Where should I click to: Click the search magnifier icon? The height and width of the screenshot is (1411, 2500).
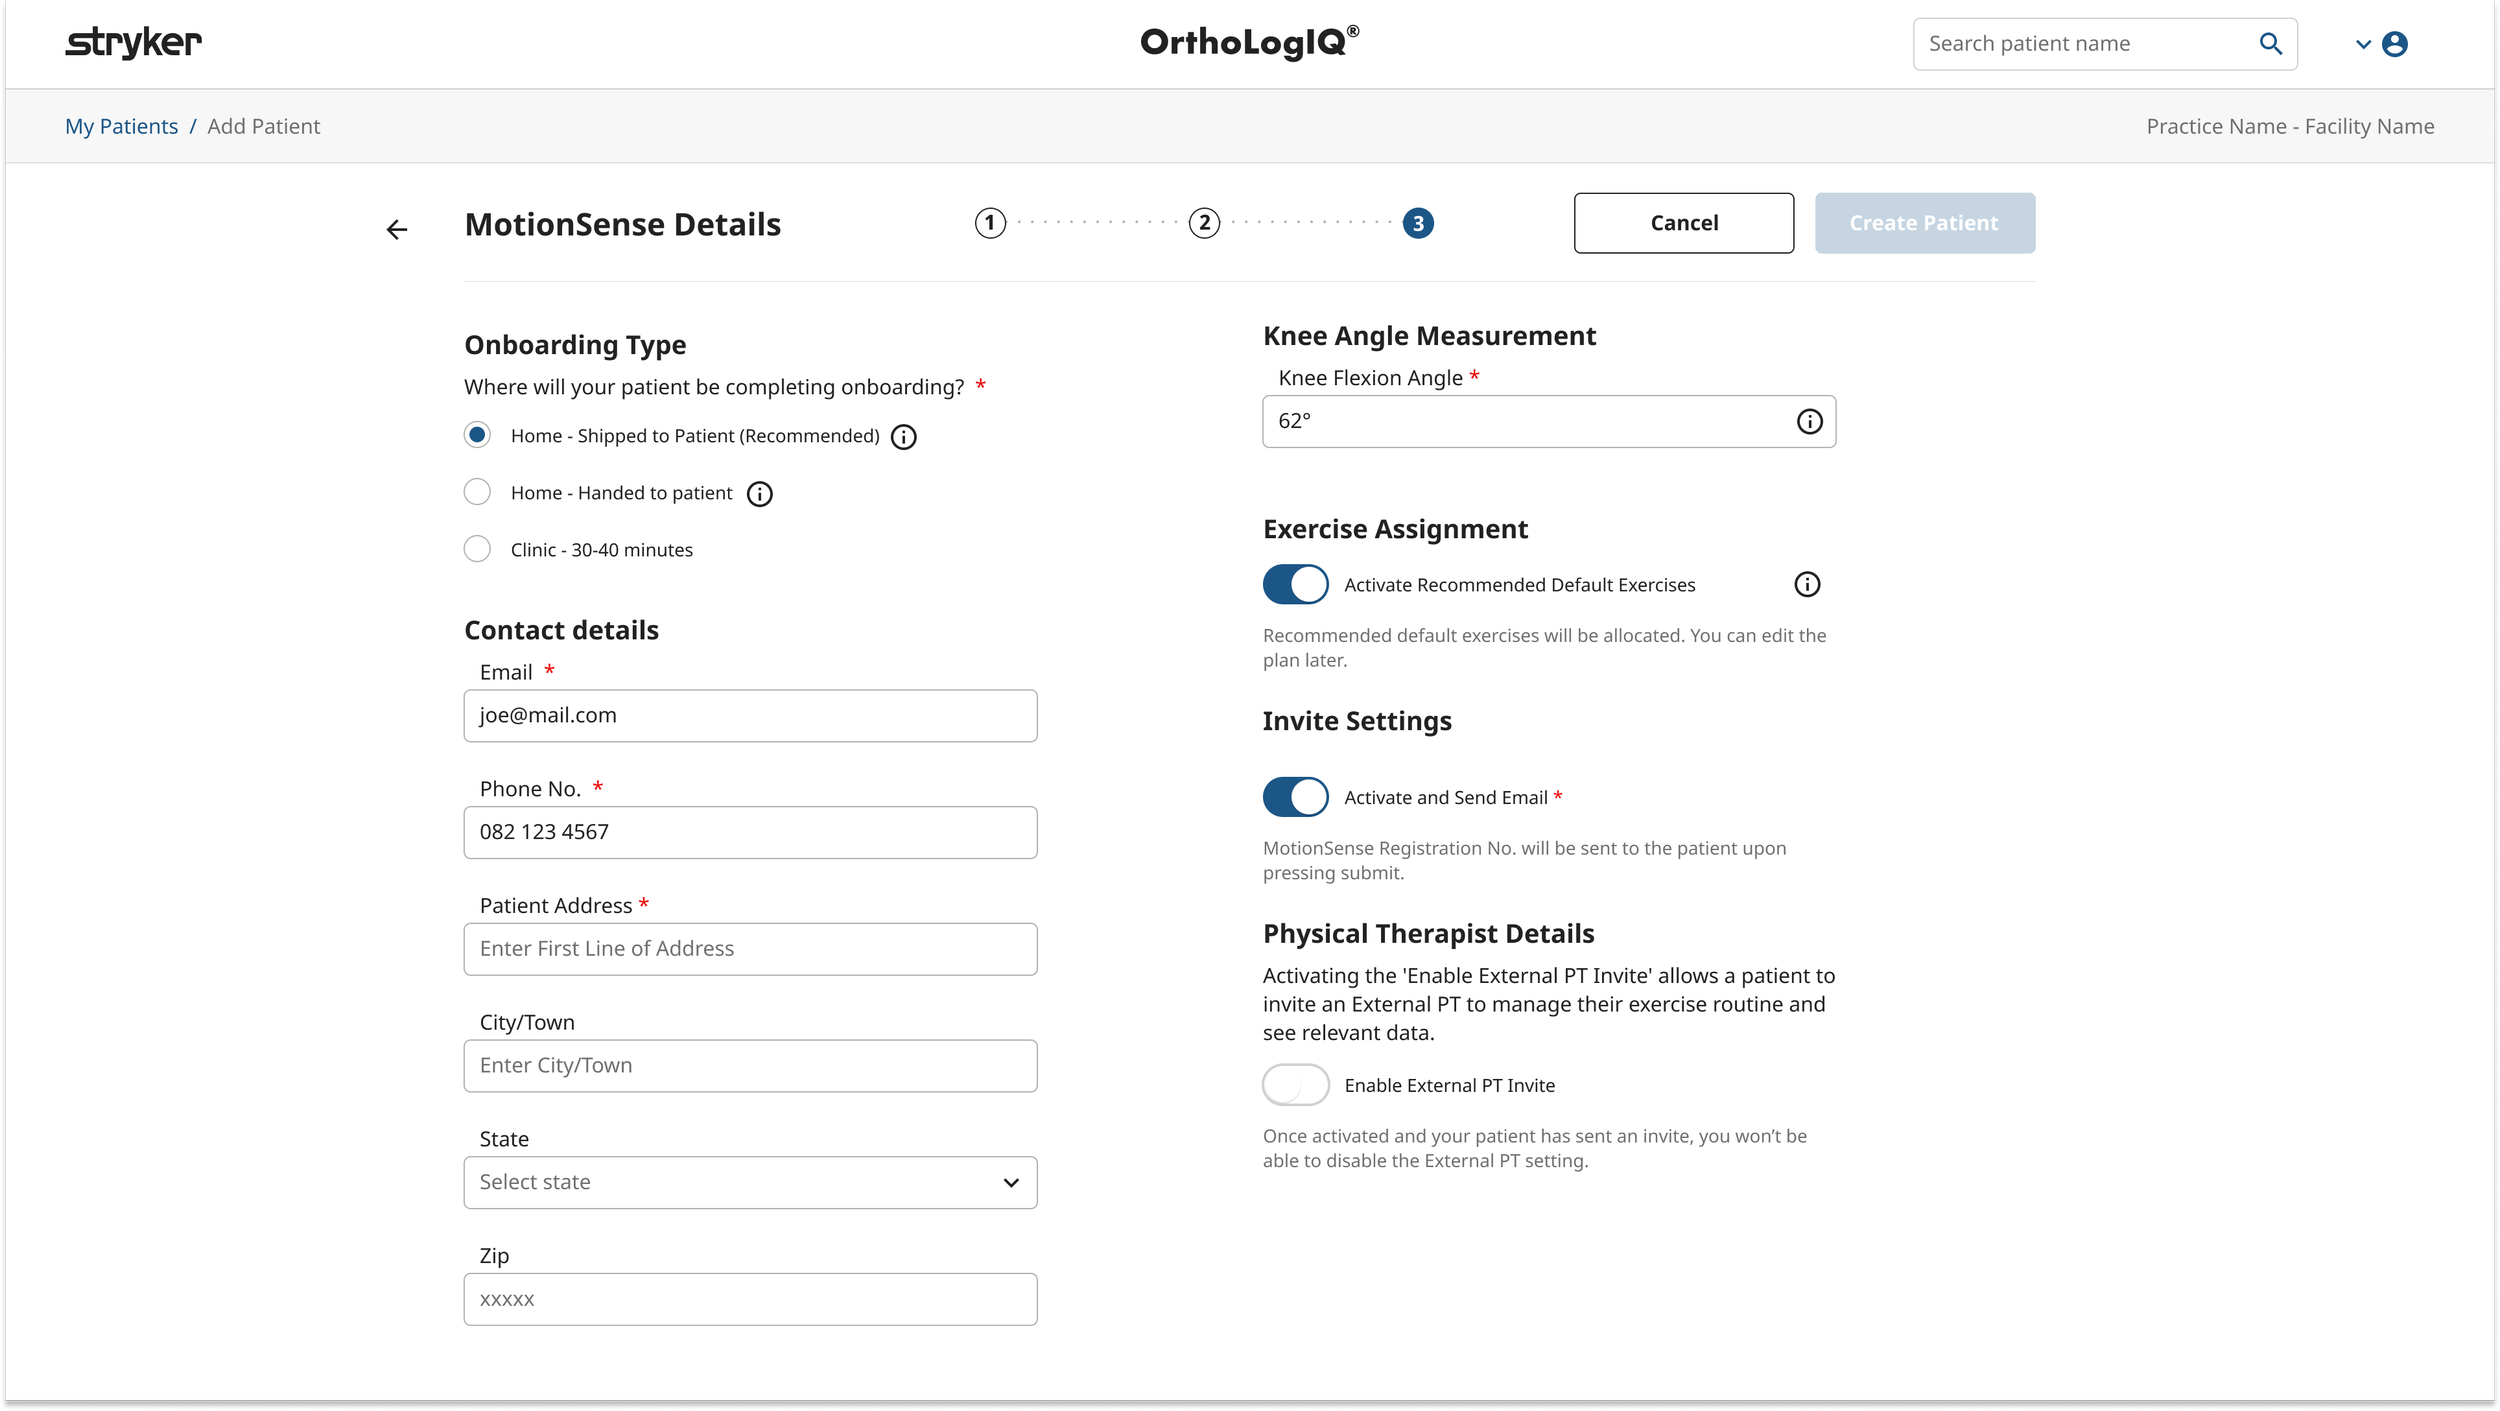click(x=2270, y=44)
